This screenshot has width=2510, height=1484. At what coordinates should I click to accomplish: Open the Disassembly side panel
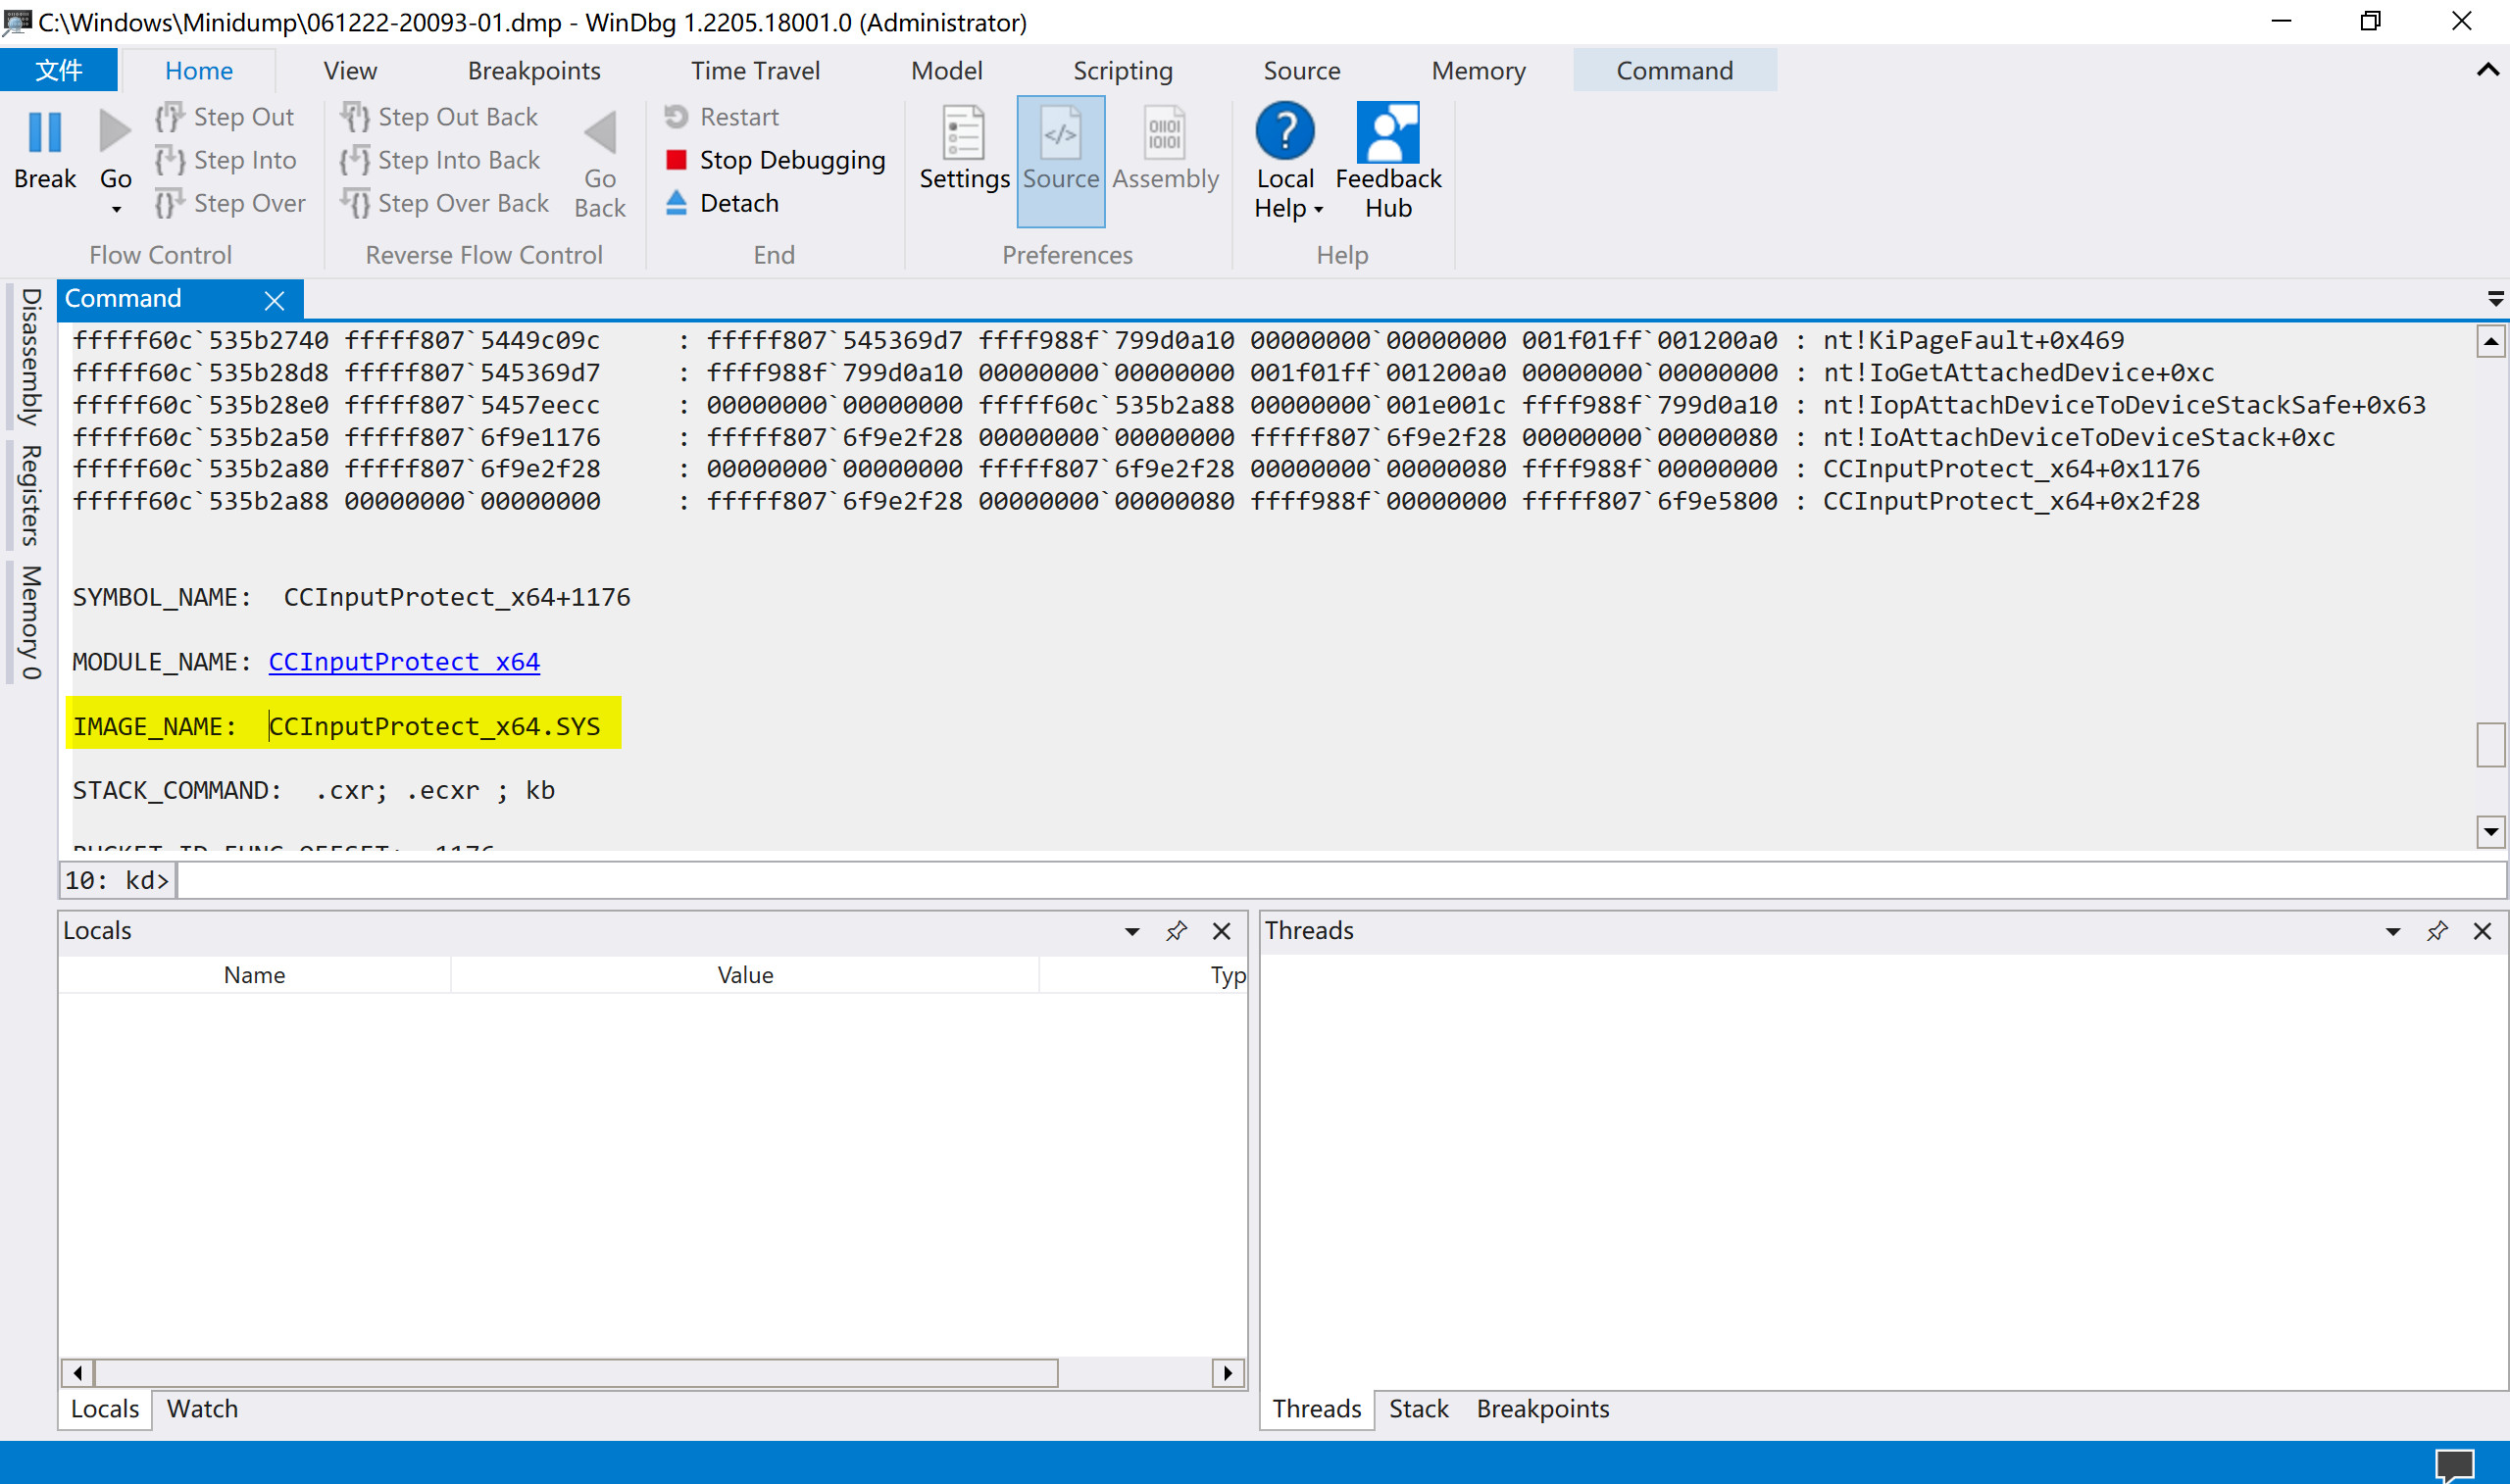tap(30, 357)
